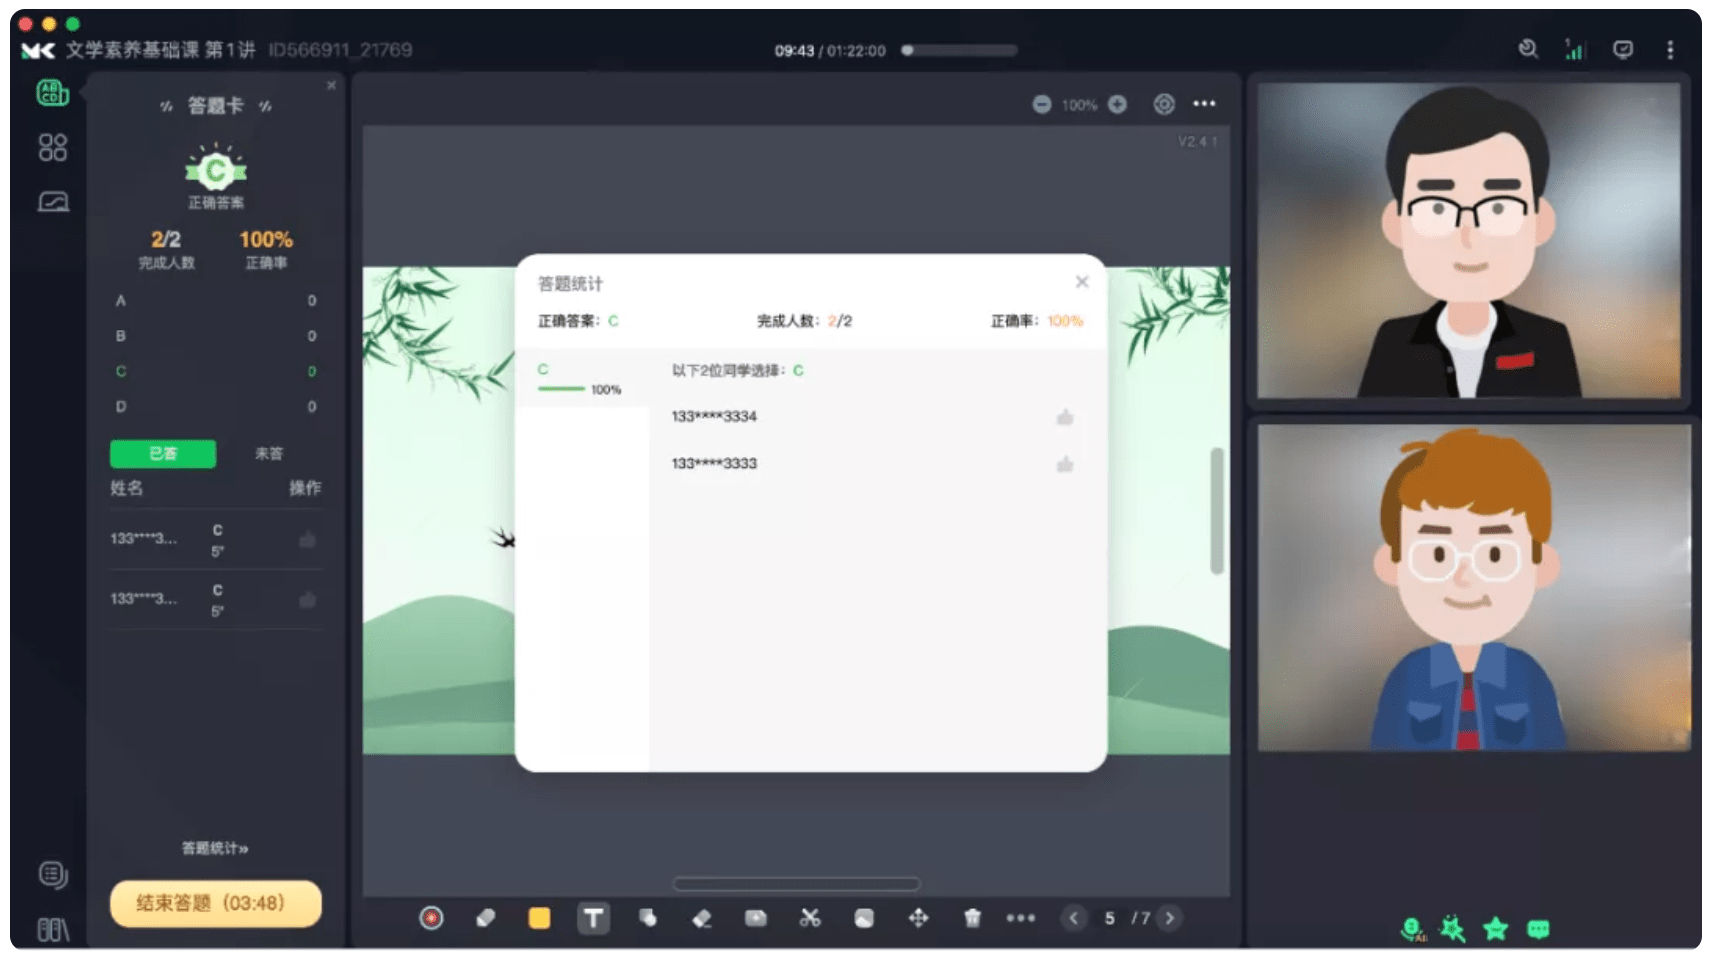
Task: Click the green AI assistant icon
Action: [x=1413, y=930]
